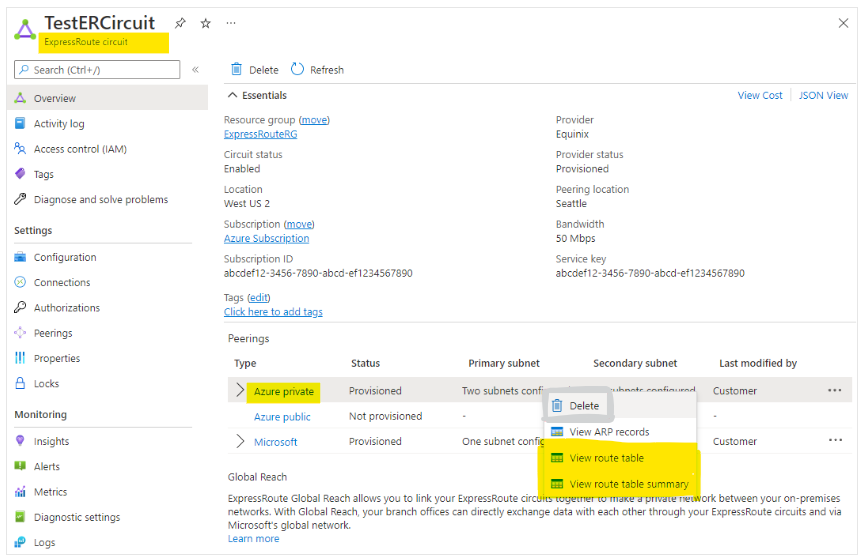
Task: Click the 50 Mbps bandwidth value
Action: pos(575,238)
